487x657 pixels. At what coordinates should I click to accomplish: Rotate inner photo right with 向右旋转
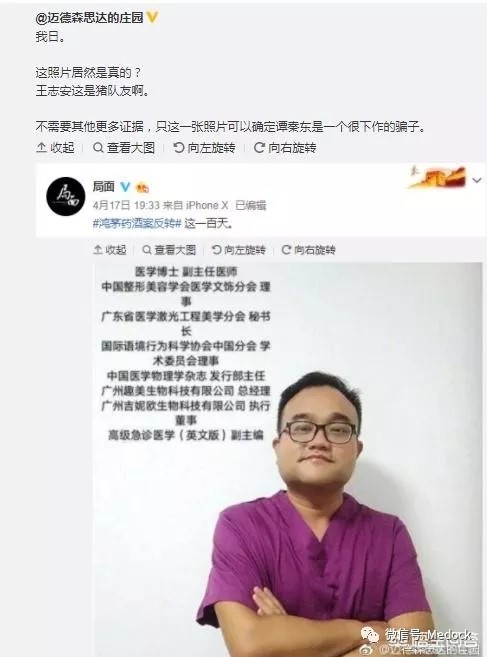pyautogui.click(x=308, y=250)
